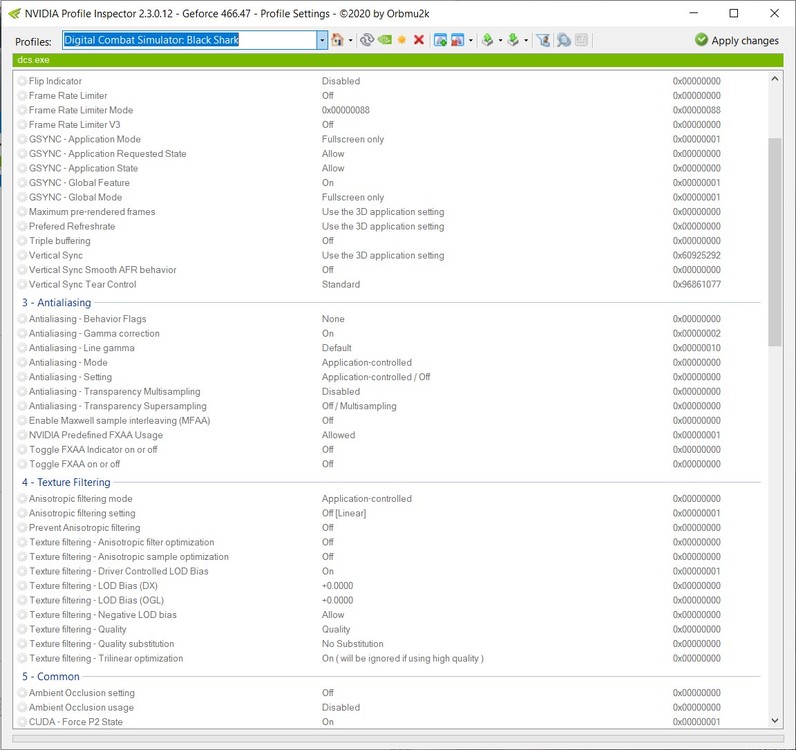Viewport: 796px width, 750px height.
Task: Click the gear icon beside Vertical Sync Tear Control
Action: 22,284
